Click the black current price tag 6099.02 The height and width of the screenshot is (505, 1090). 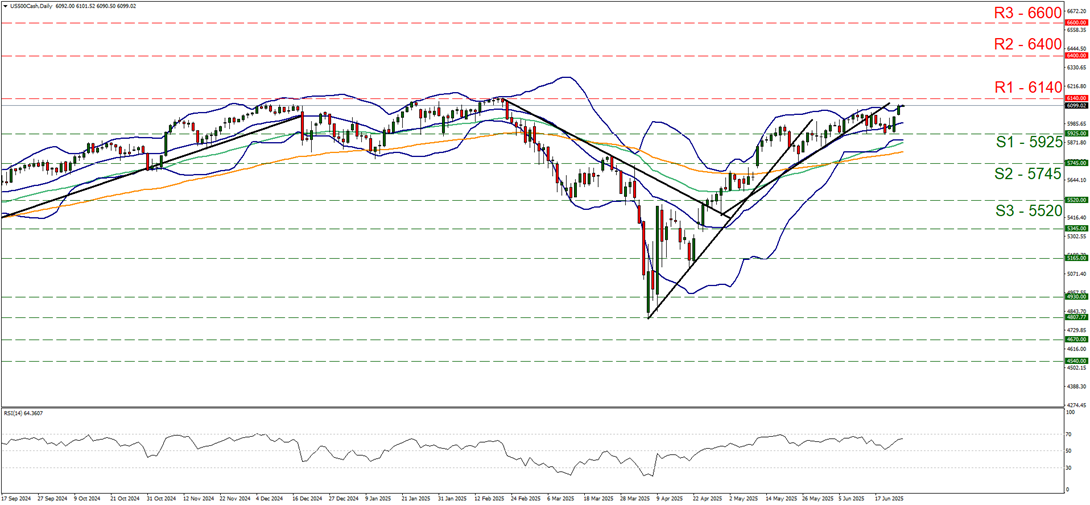[1076, 105]
